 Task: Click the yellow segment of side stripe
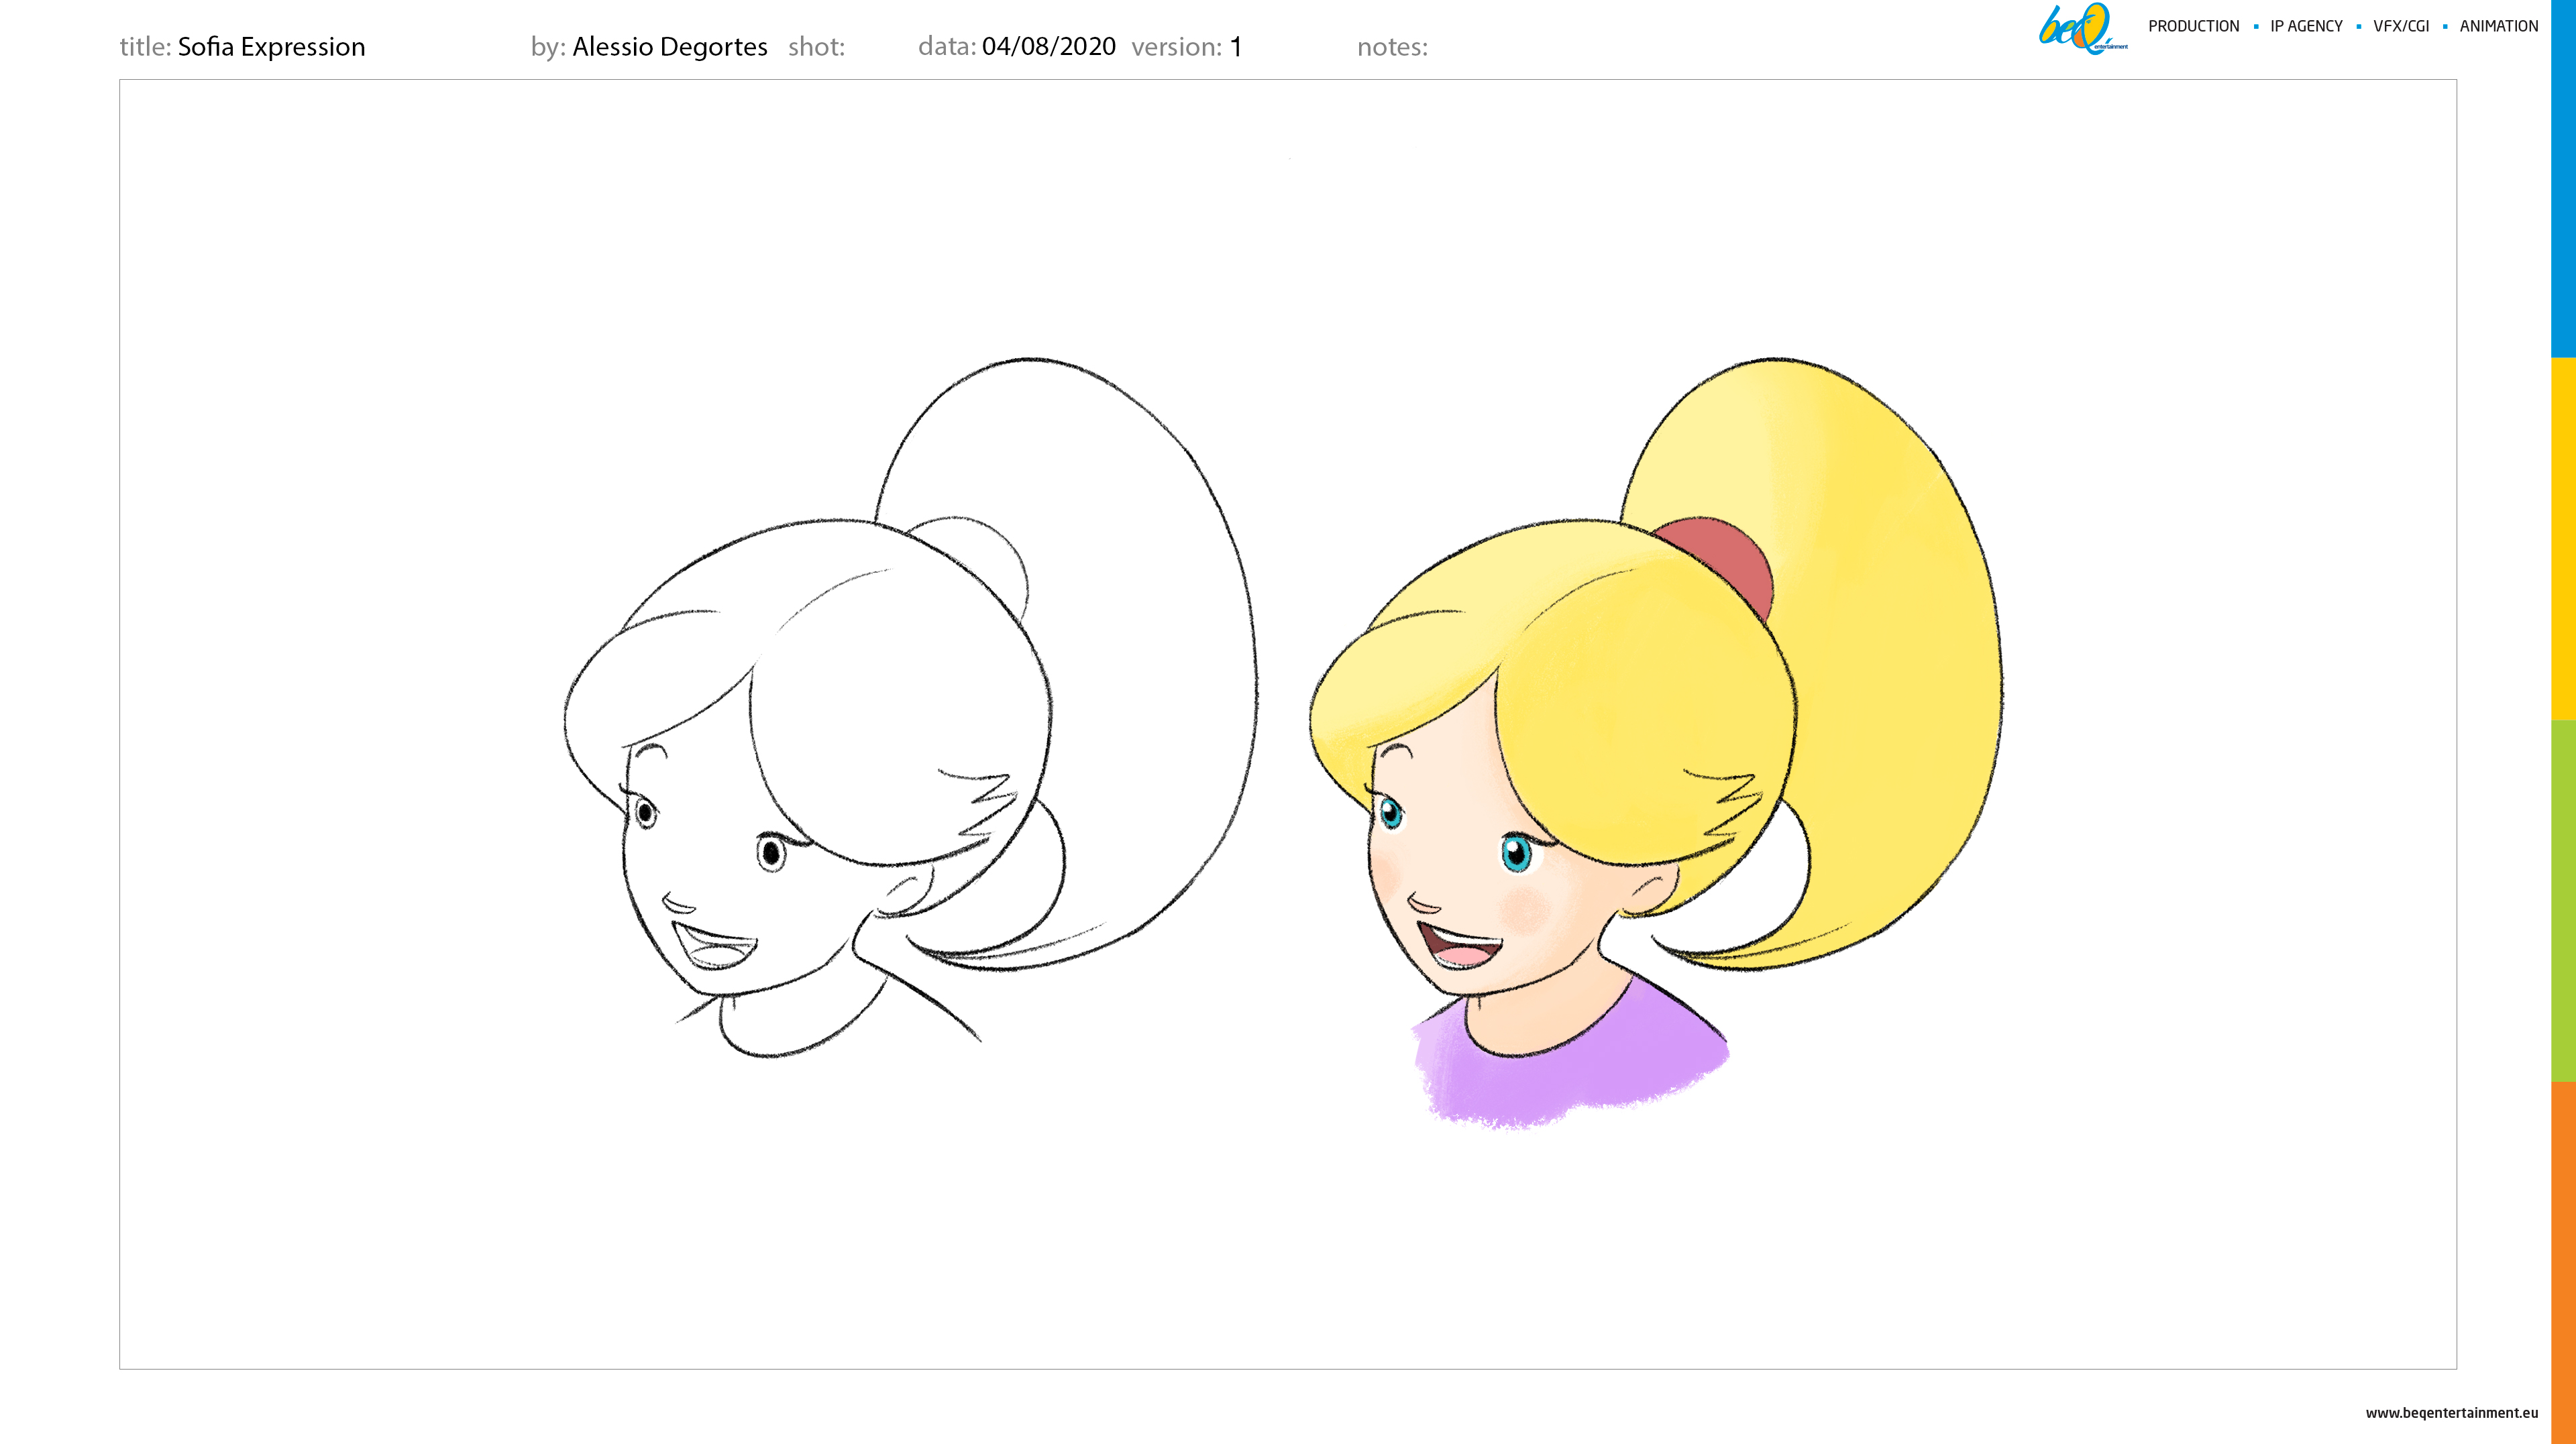[x=2563, y=538]
